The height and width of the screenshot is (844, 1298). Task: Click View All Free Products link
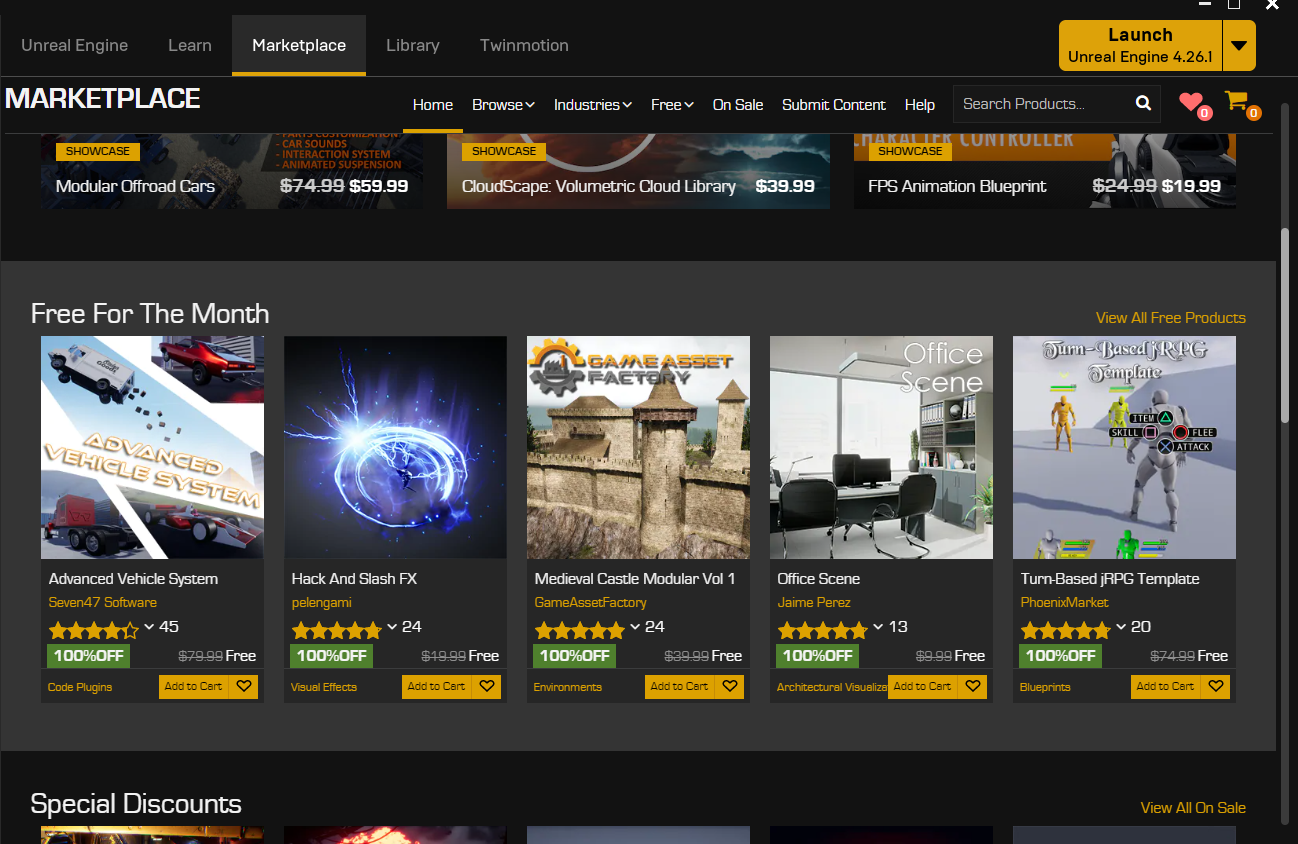point(1171,318)
